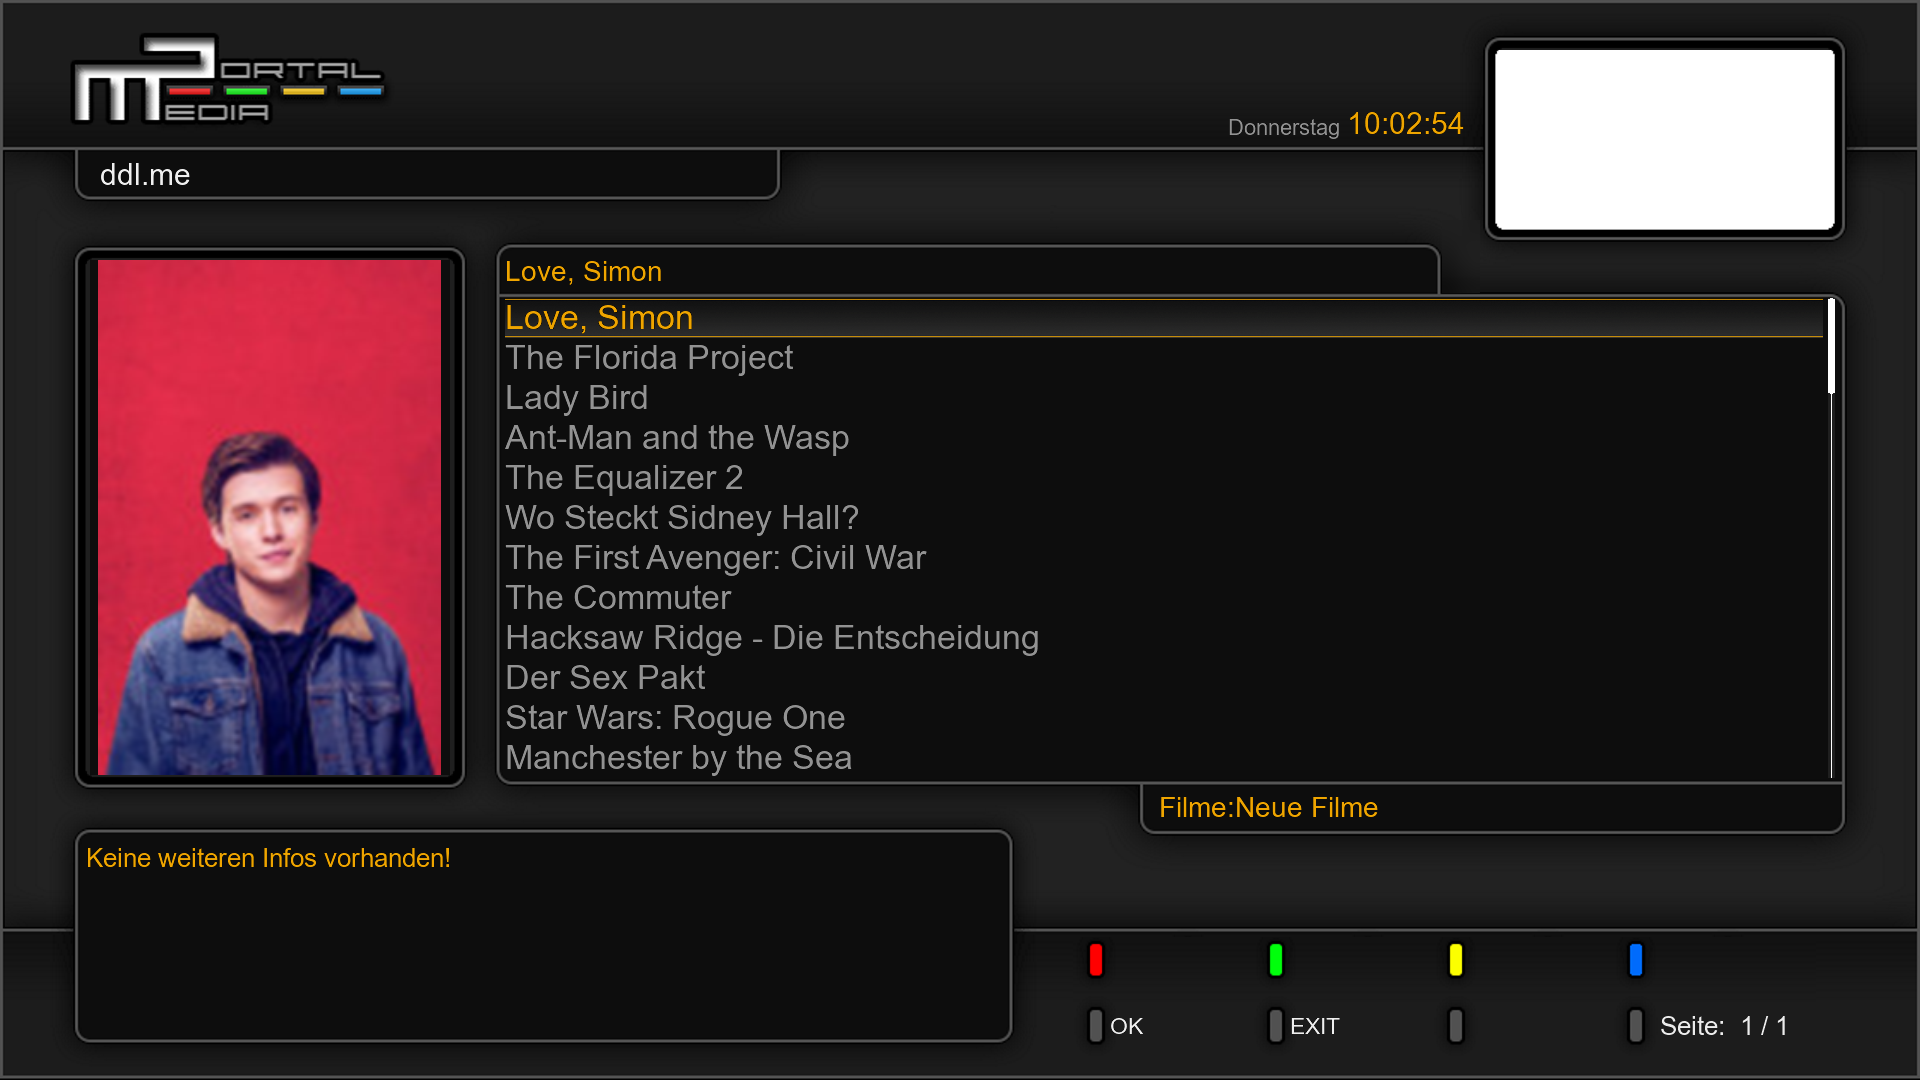Click the ddl.me title field
This screenshot has height=1080, width=1920.
point(427,175)
